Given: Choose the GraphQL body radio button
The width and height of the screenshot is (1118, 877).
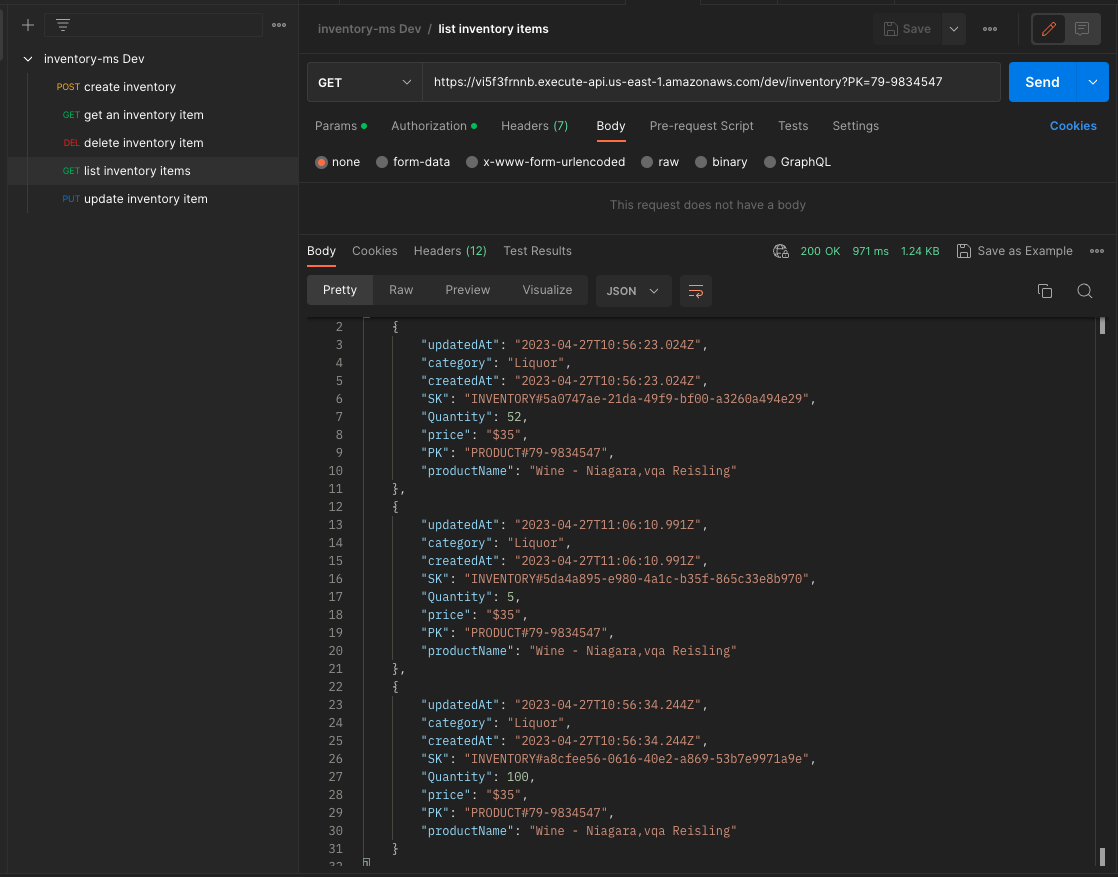Looking at the screenshot, I should (769, 162).
